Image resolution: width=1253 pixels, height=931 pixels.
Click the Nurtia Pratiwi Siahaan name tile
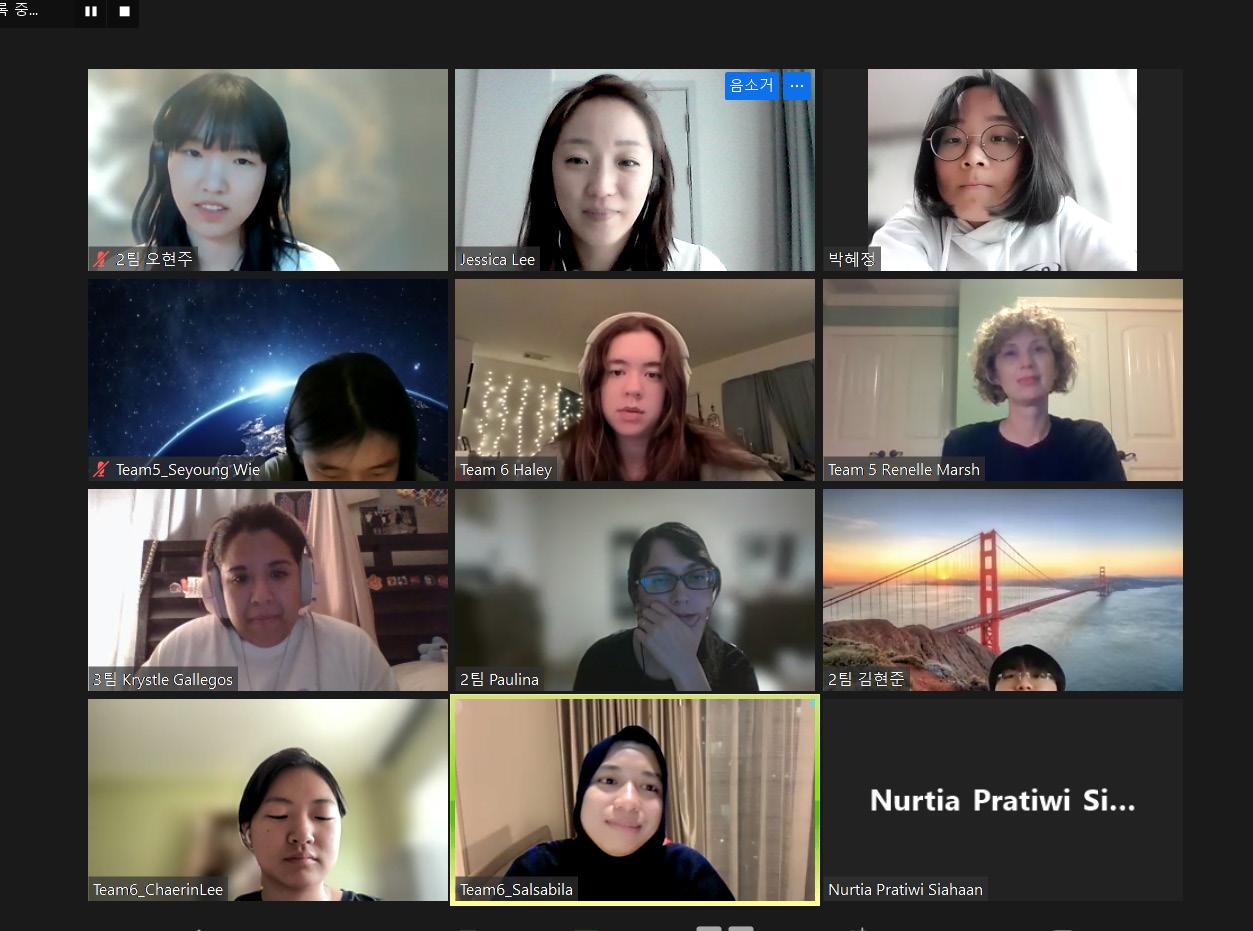point(1002,800)
